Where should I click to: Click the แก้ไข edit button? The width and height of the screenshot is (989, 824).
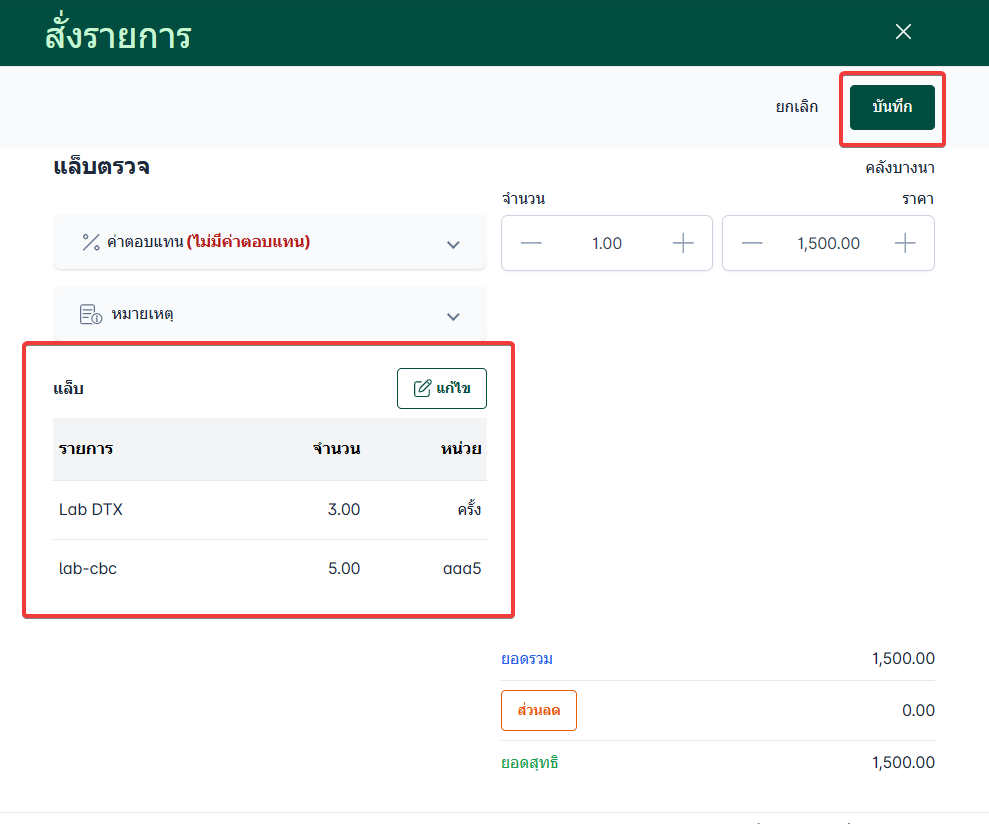[x=442, y=388]
